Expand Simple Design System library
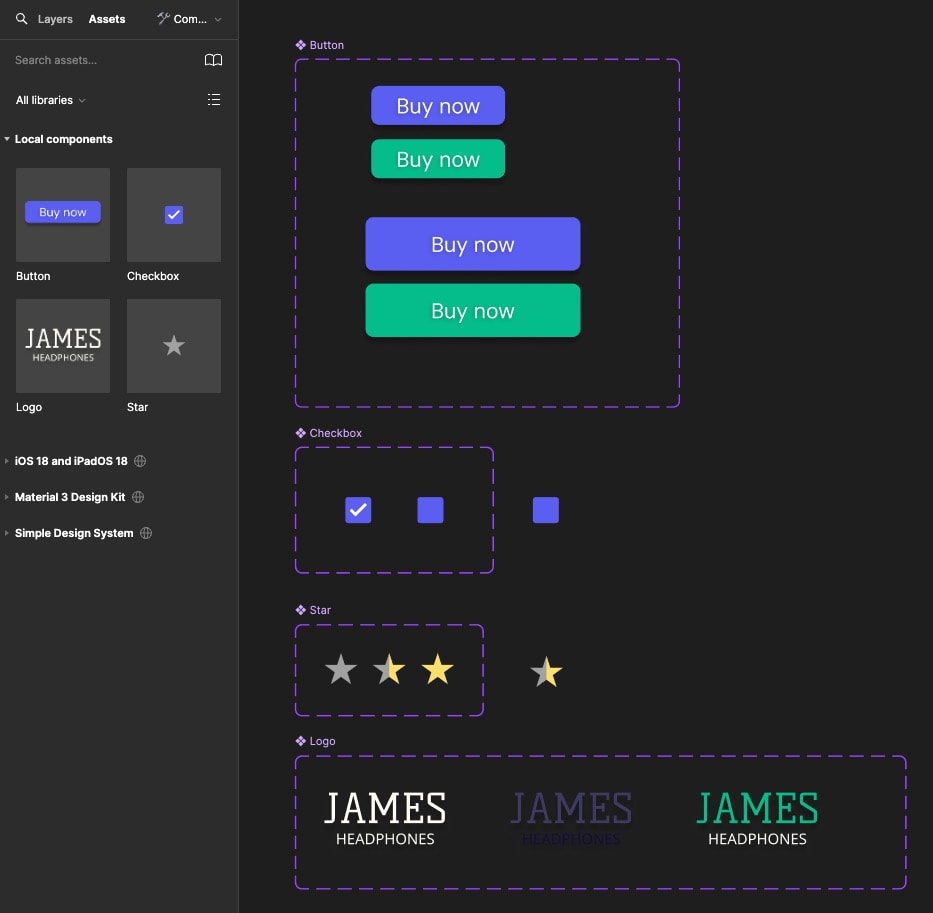The image size is (933, 913). pyautogui.click(x=7, y=533)
